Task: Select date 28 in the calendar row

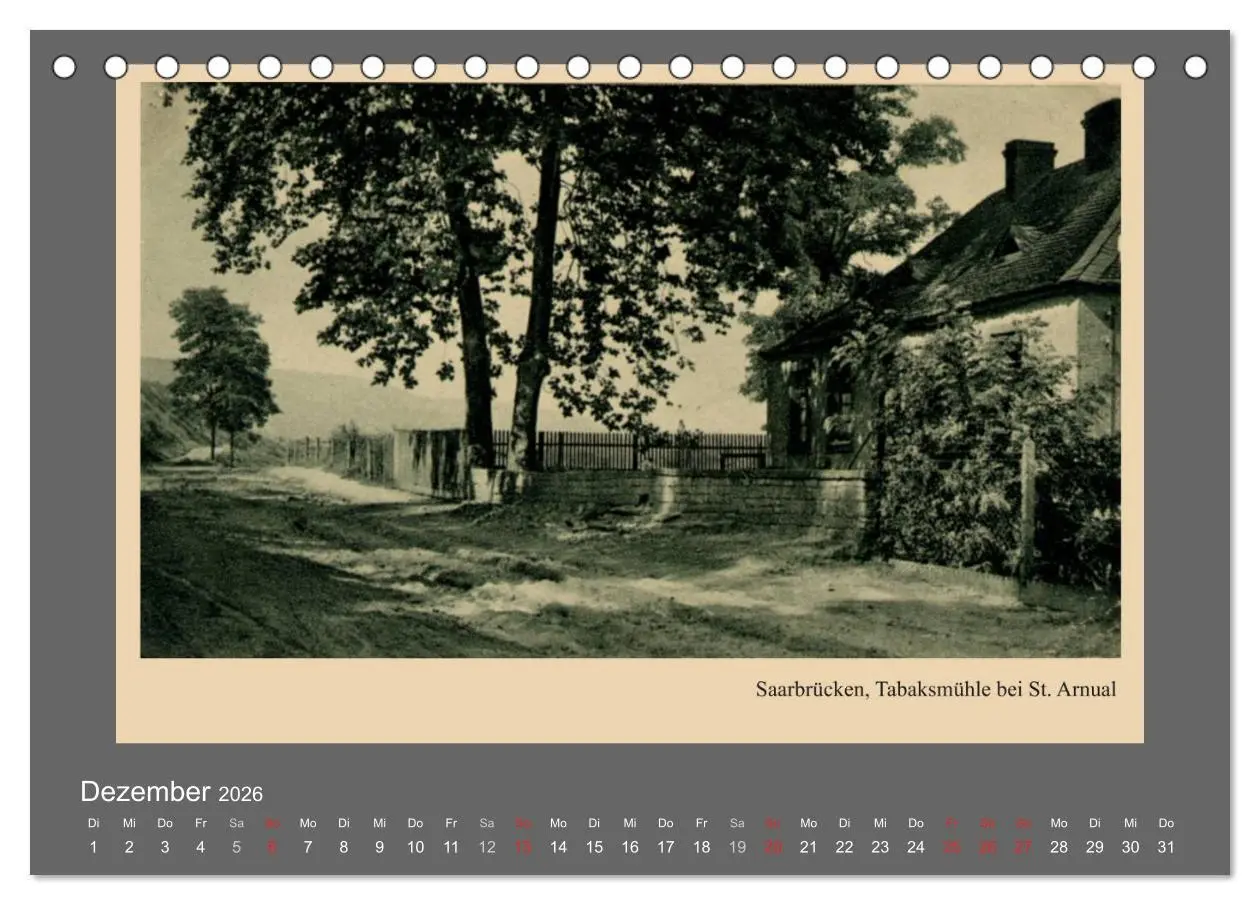Action: tap(1059, 847)
